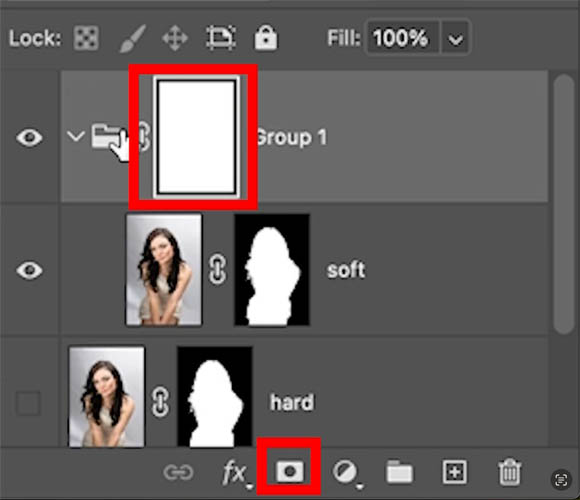Hide the soft layer eye icon
The height and width of the screenshot is (500, 580).
point(29,270)
